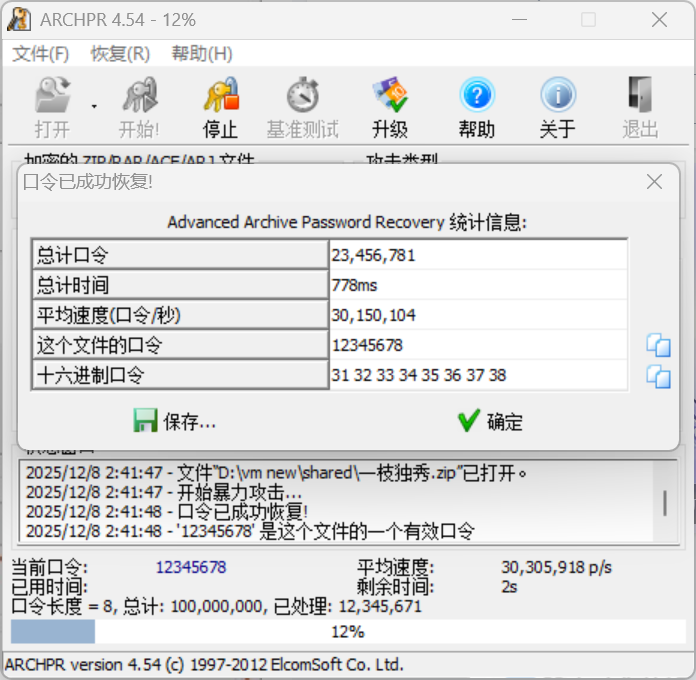Click the 升级 (Upgrade) toolbar icon
The width and height of the screenshot is (696, 680).
(x=389, y=97)
